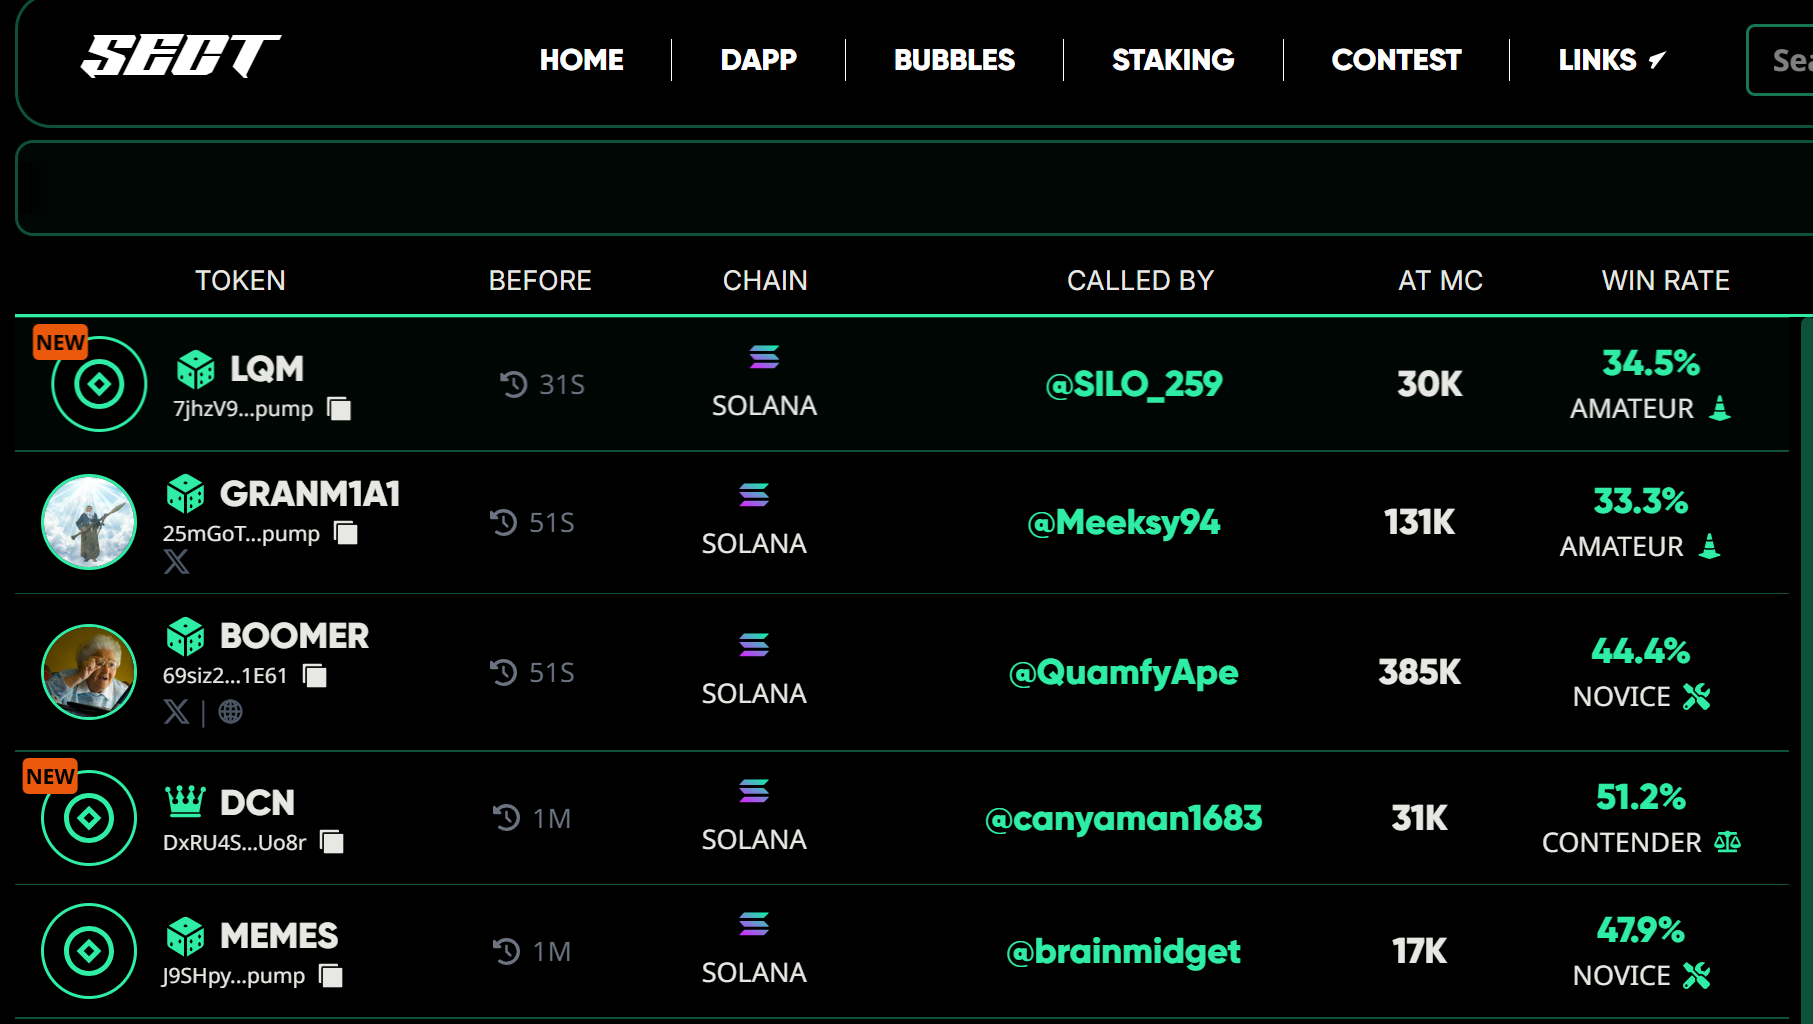Navigate to the STAKING page
Image resolution: width=1813 pixels, height=1024 pixels.
[1173, 60]
